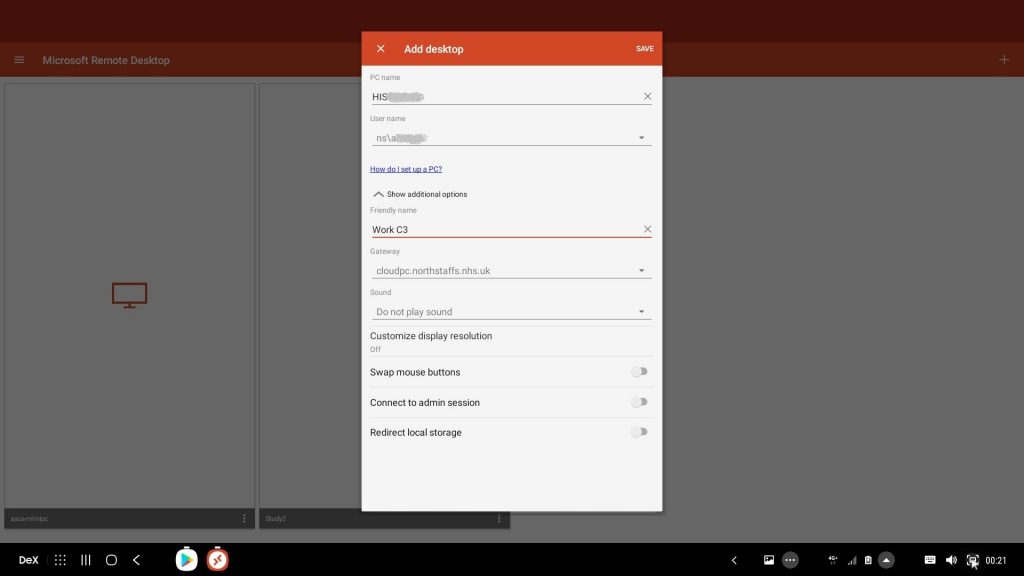Clear the Friendly name field
This screenshot has width=1024, height=576.
point(647,230)
